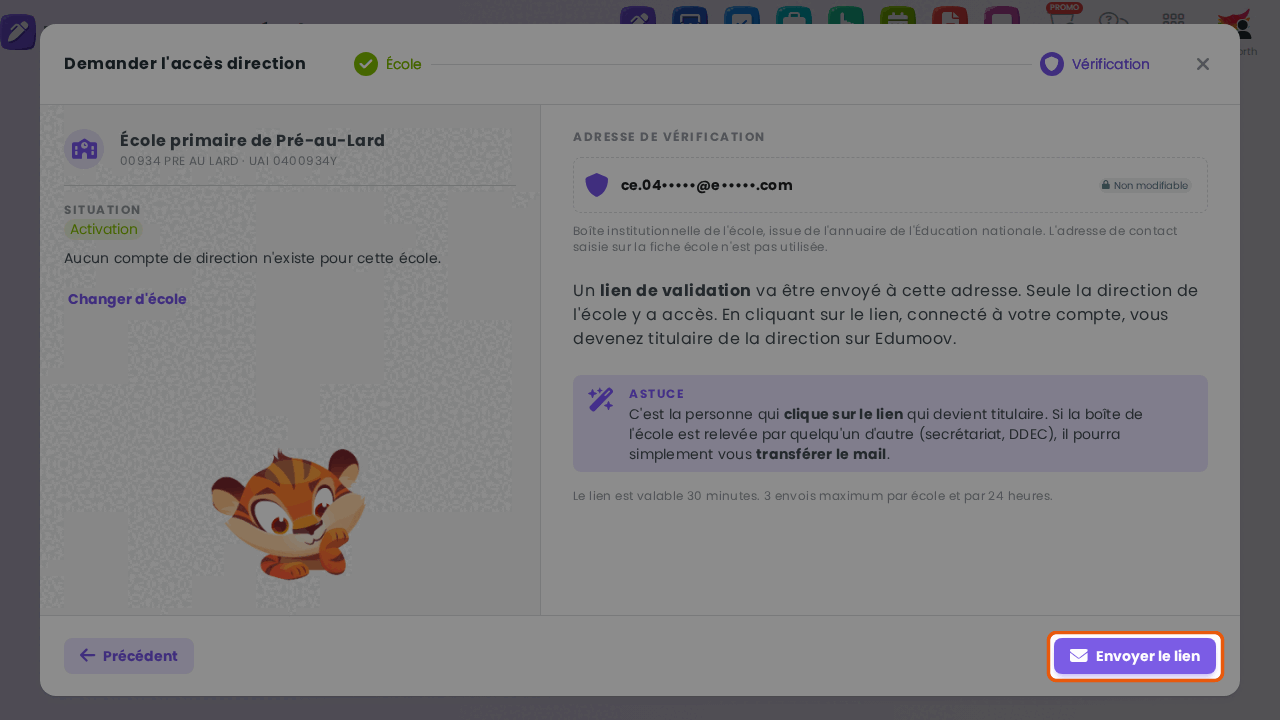Click the masked verification email address field
The image size is (1280, 720).
pyautogui.click(x=890, y=185)
